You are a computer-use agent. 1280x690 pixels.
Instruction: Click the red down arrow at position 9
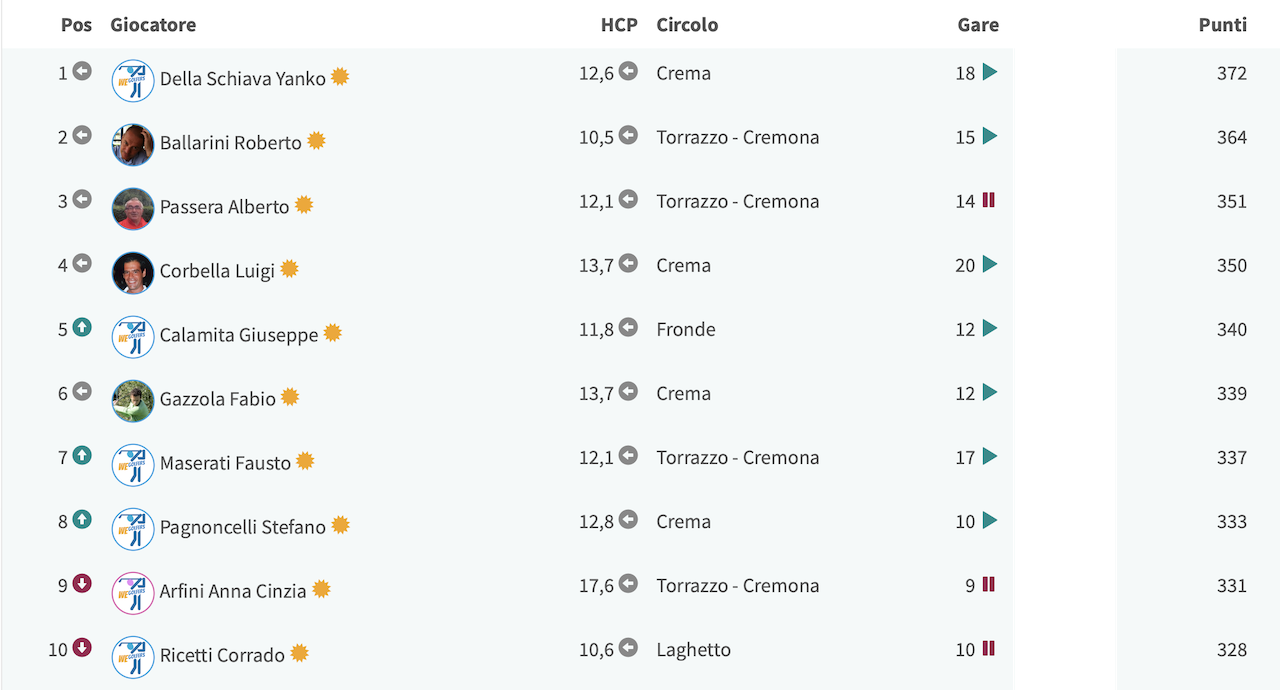coord(82,583)
